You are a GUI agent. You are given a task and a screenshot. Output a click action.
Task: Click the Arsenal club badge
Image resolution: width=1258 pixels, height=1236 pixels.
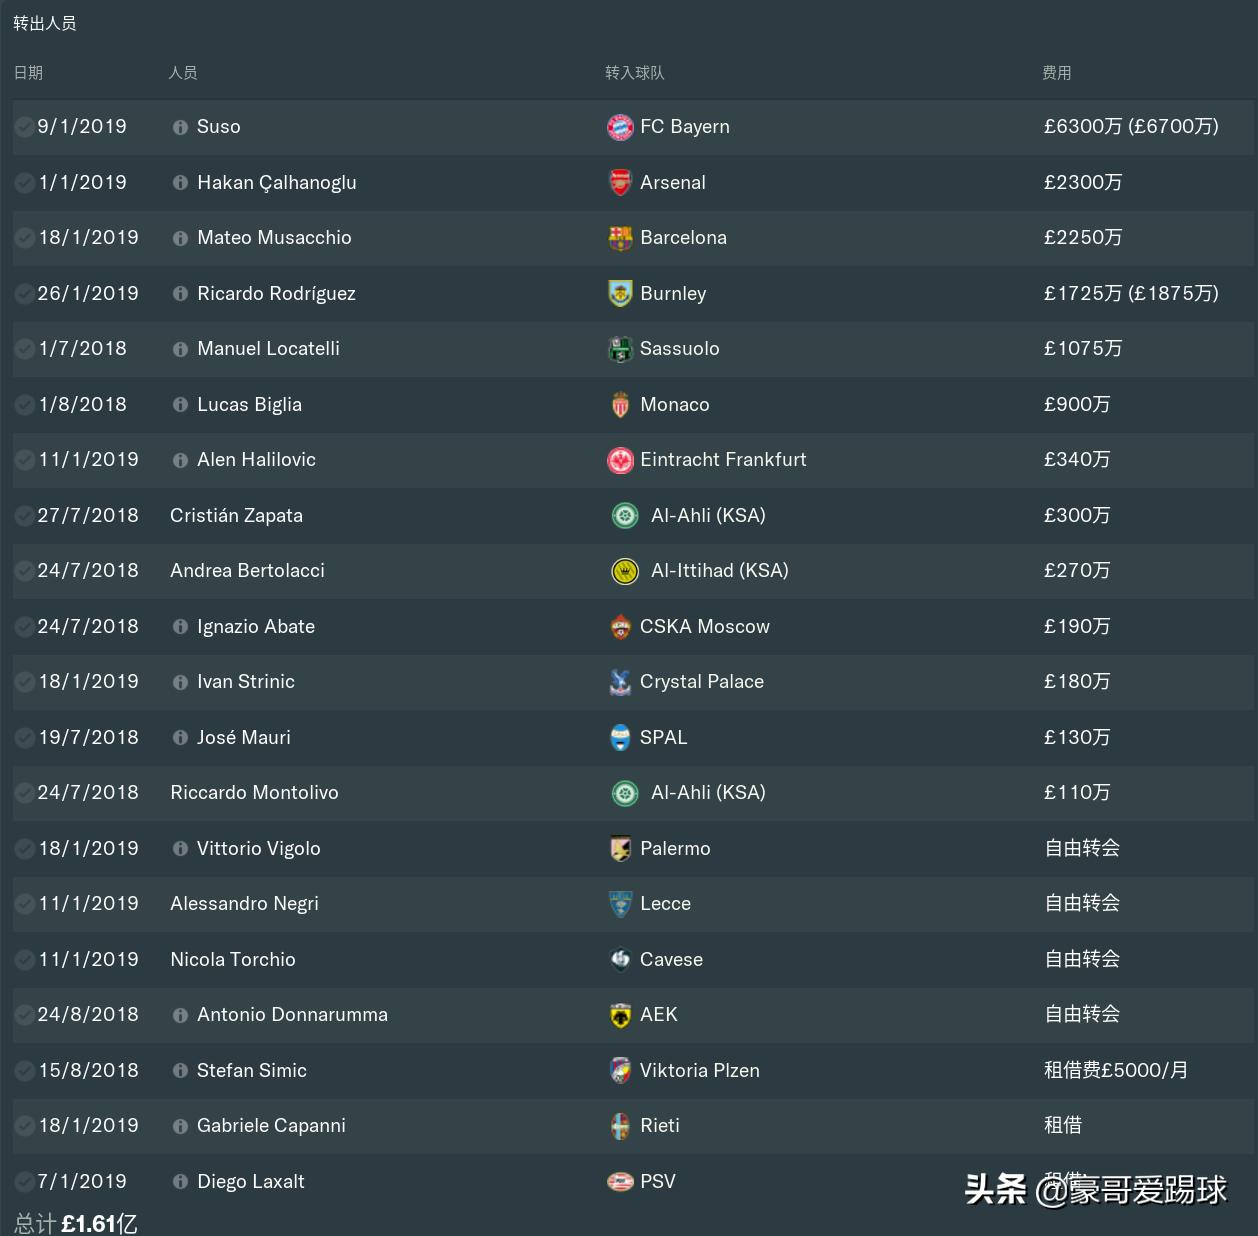[620, 183]
